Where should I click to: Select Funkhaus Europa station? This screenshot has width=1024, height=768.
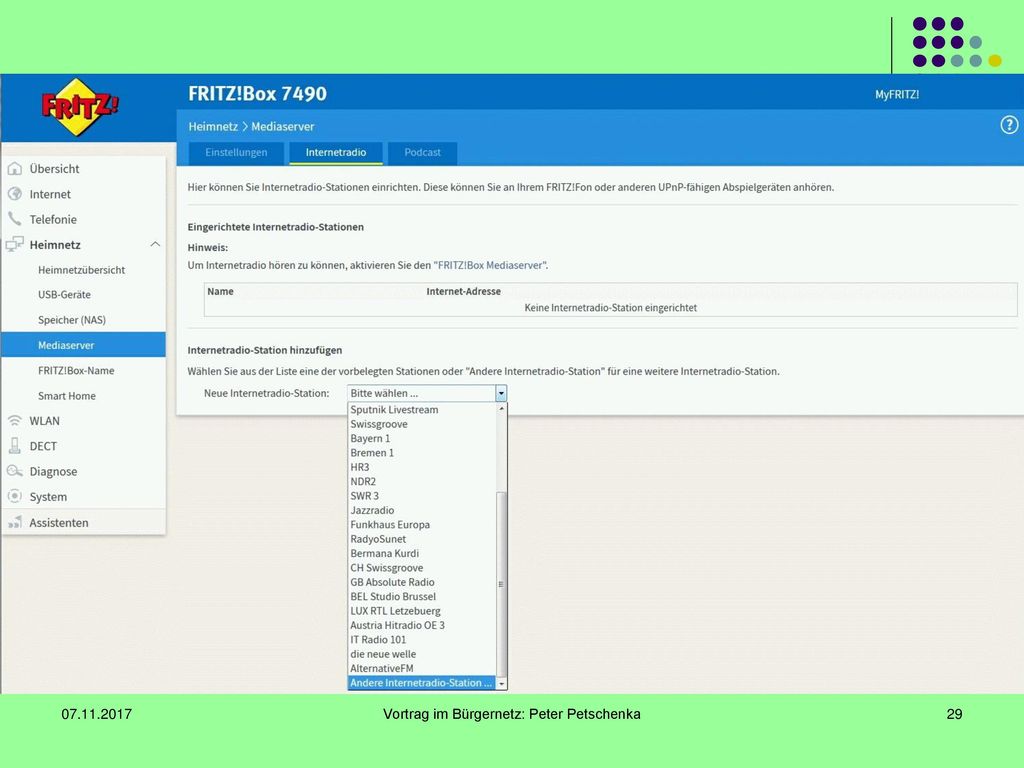coord(422,524)
